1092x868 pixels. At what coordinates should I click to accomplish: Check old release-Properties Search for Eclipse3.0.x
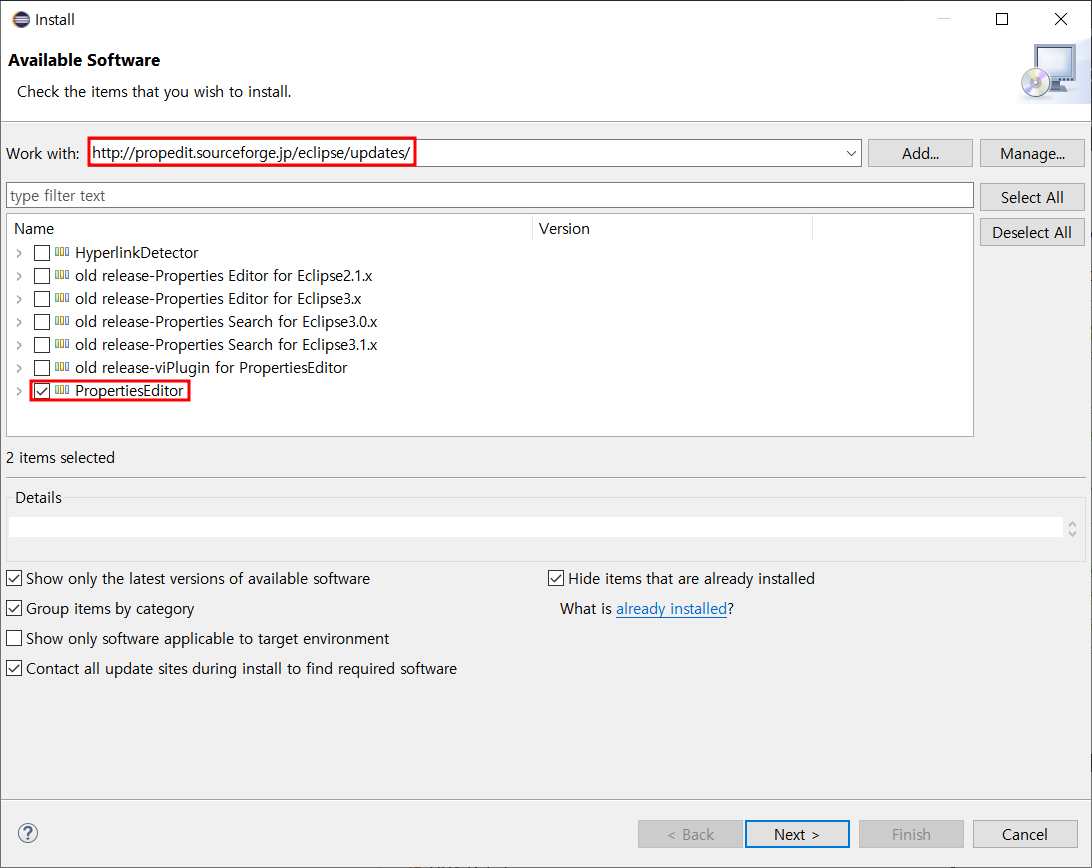(x=42, y=322)
